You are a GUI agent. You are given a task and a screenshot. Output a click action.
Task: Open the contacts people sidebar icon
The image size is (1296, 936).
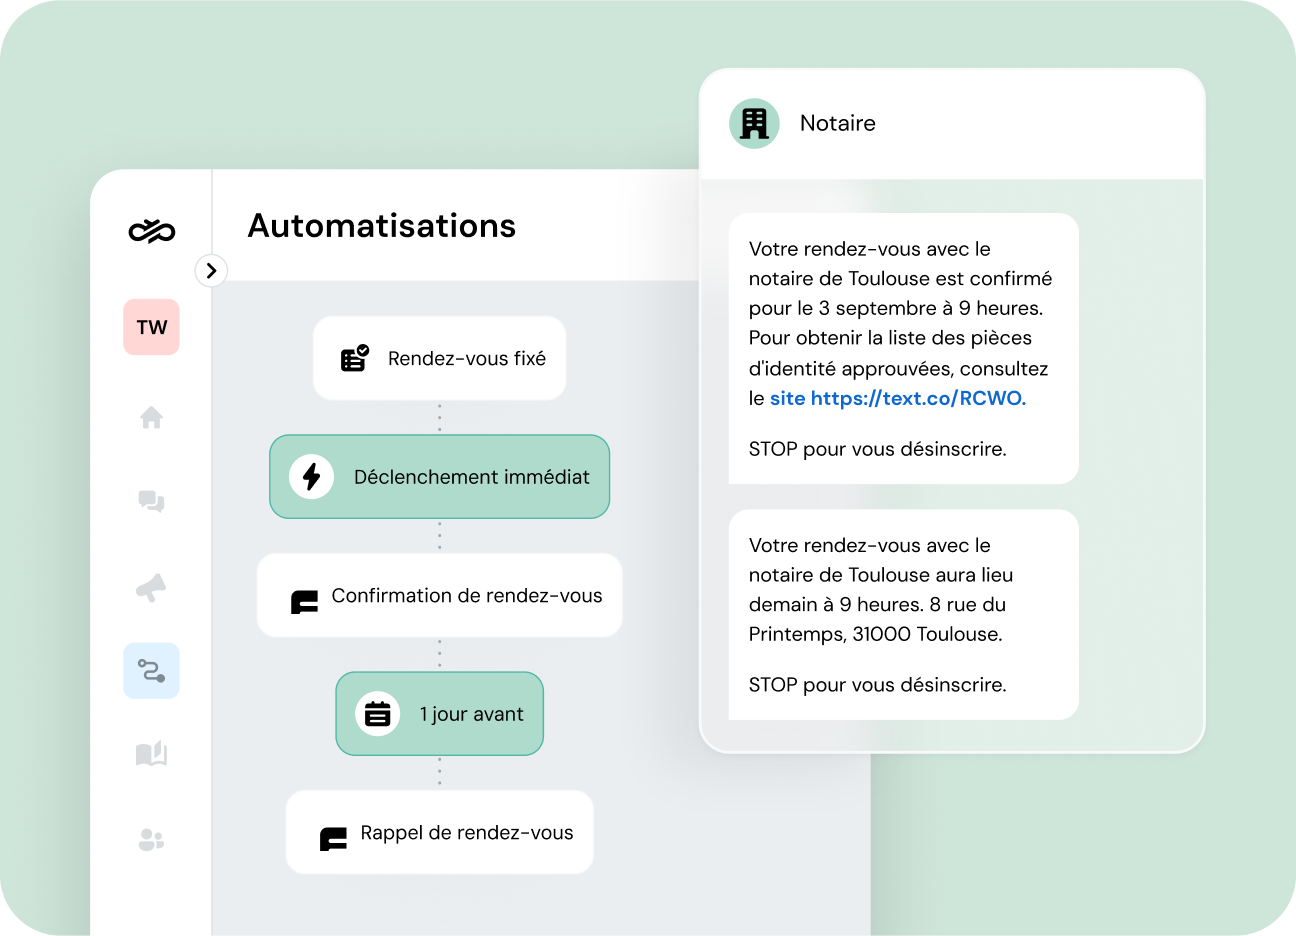[x=151, y=840]
